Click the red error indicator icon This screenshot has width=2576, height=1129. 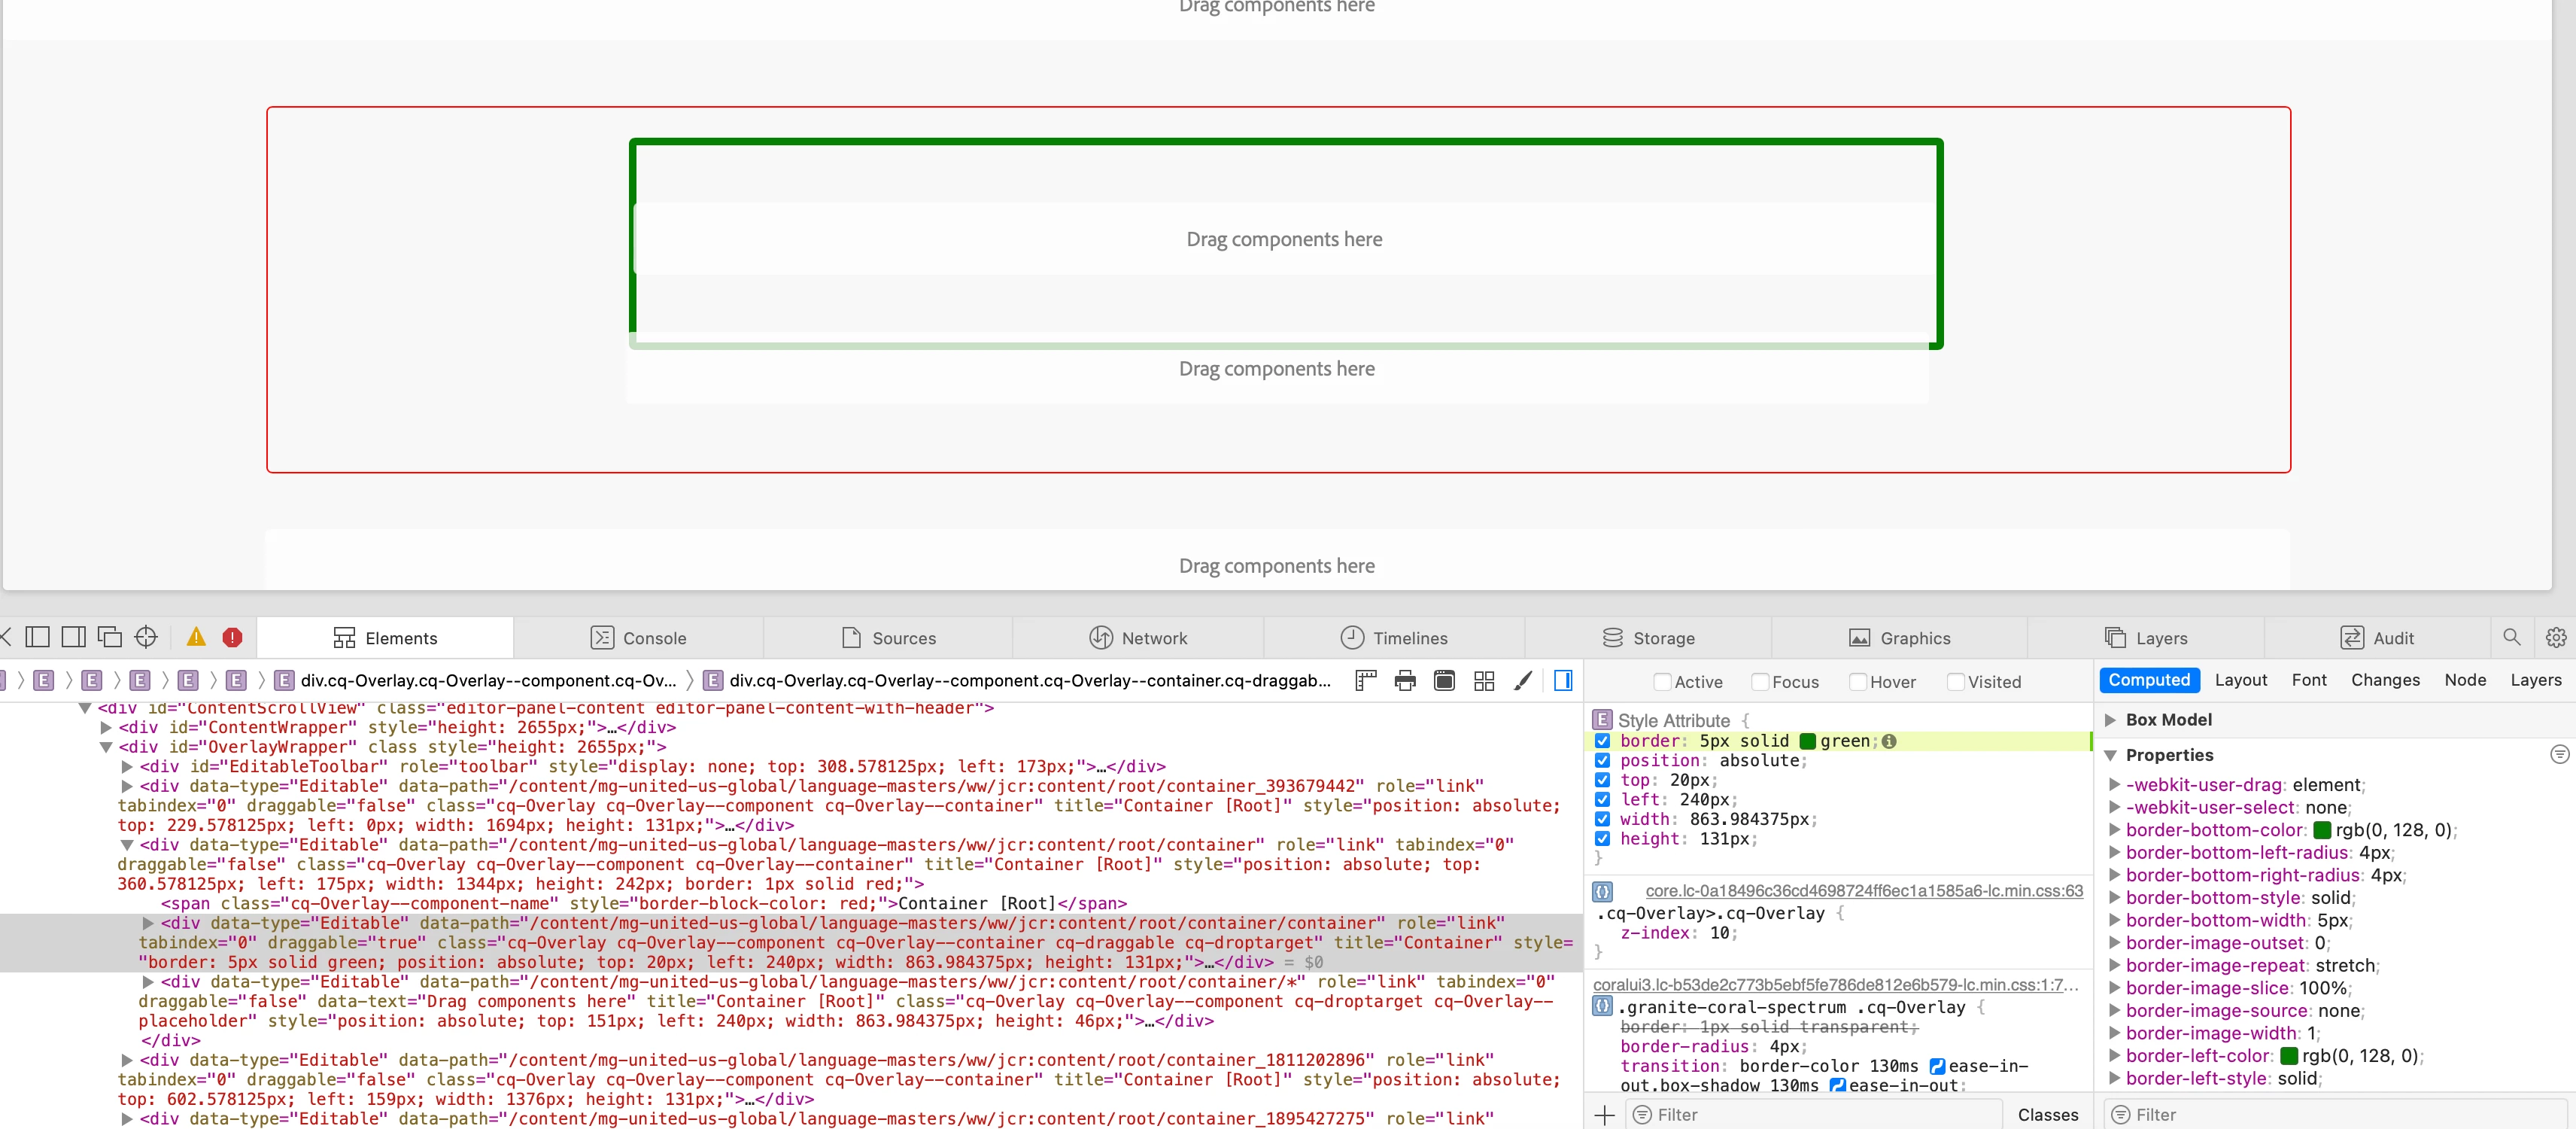click(x=232, y=637)
